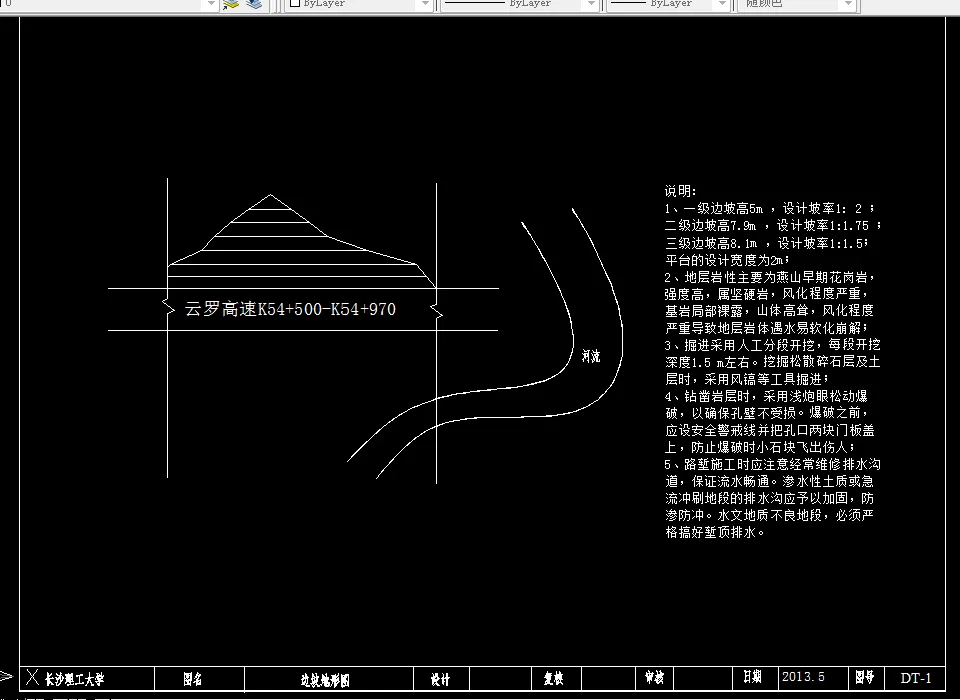Screen dimensions: 960x700
Task: Click the 设计 title block cell
Action: point(440,678)
